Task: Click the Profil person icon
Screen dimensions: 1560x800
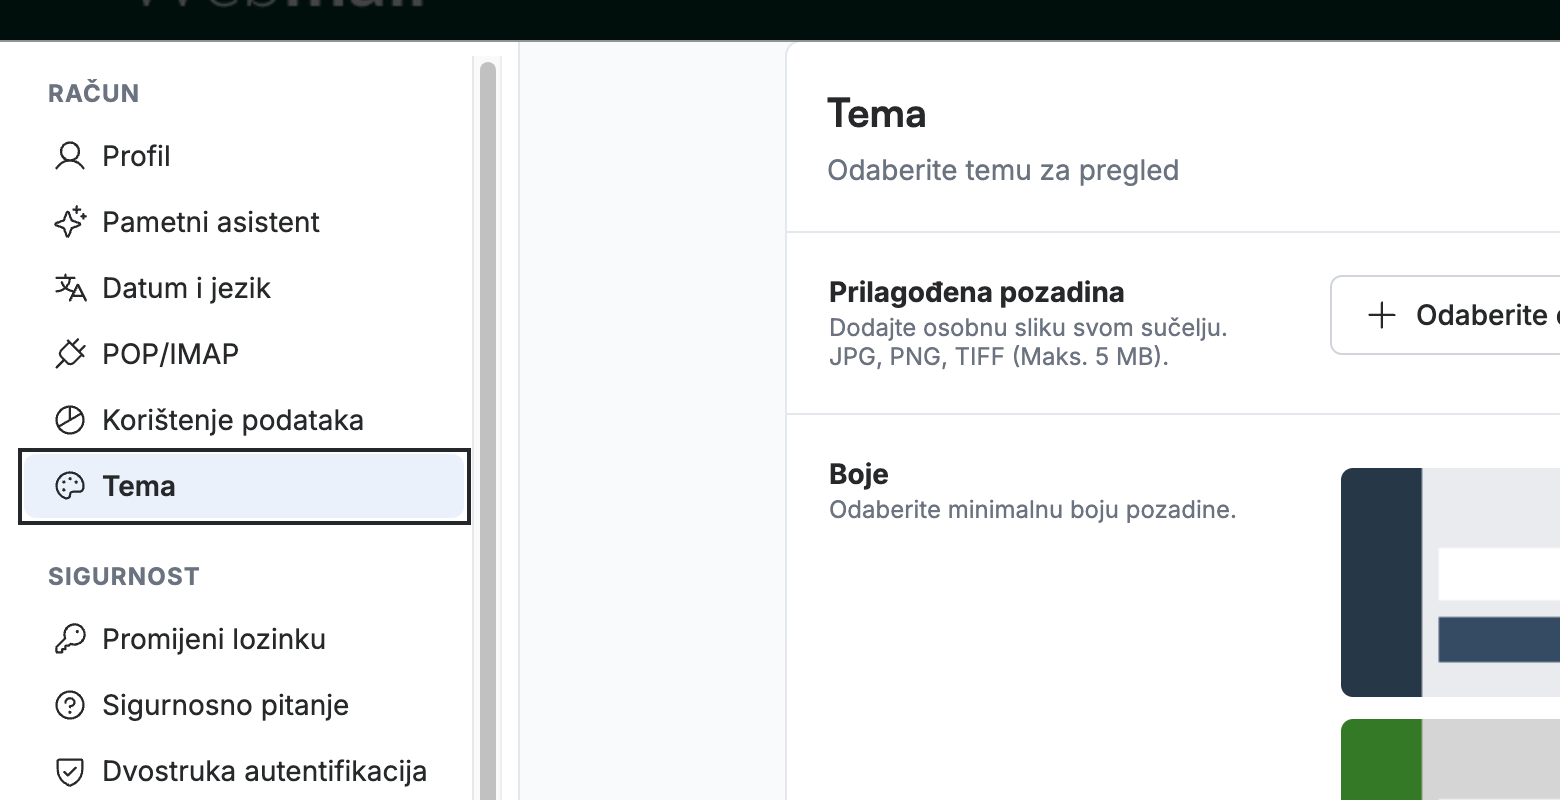Action: (70, 156)
